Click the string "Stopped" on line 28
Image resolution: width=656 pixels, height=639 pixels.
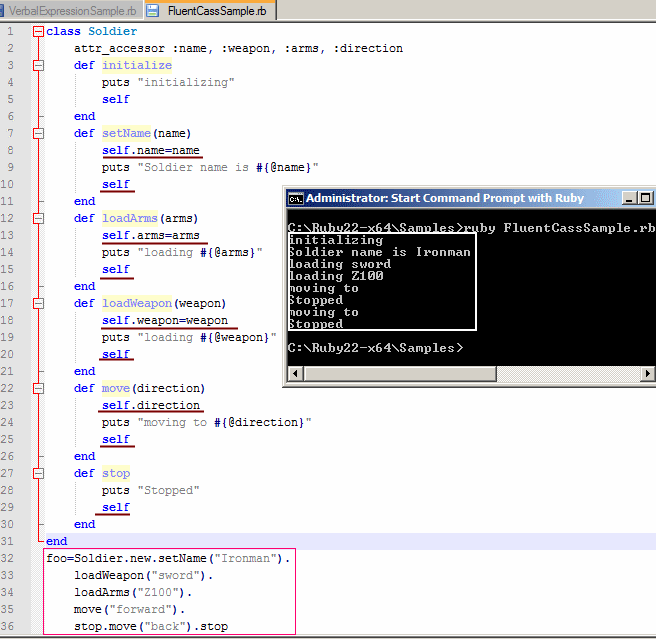click(169, 490)
